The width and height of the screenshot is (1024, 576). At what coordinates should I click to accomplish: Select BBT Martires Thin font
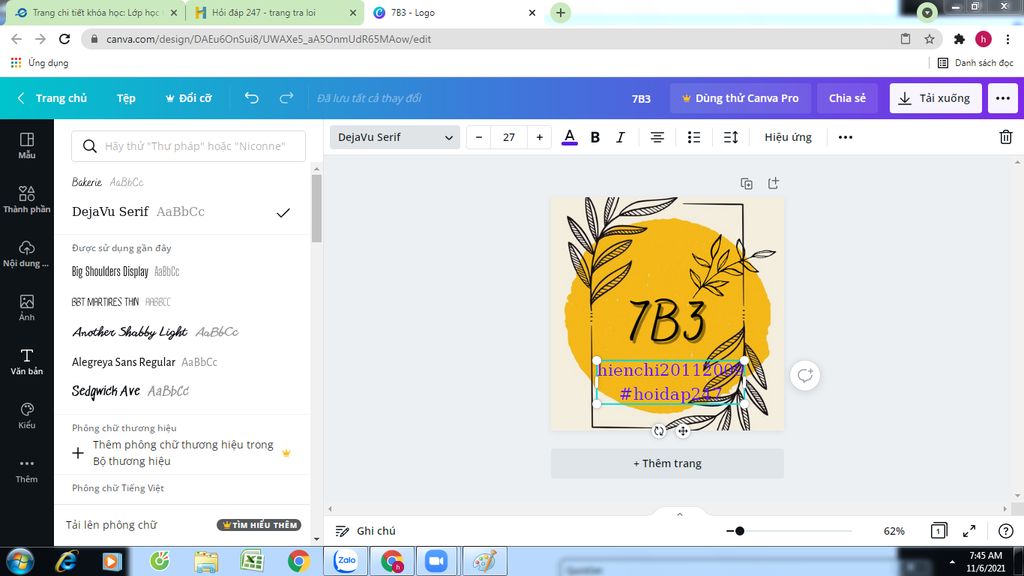(x=121, y=302)
